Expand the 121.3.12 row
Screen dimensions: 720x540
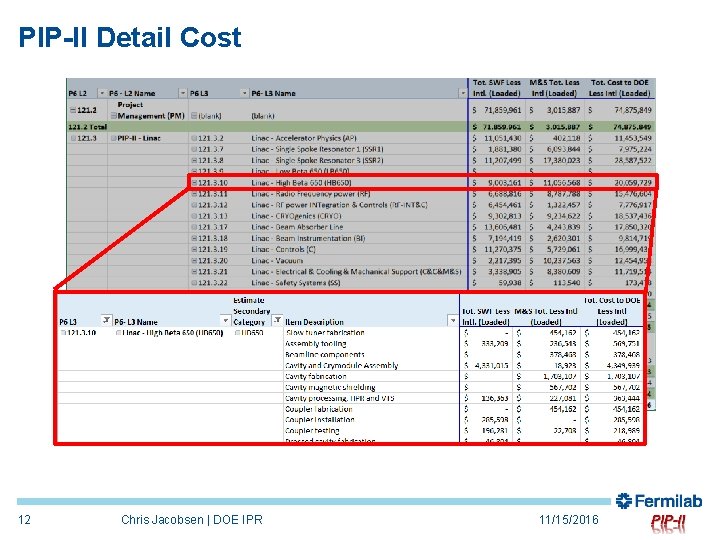point(194,205)
